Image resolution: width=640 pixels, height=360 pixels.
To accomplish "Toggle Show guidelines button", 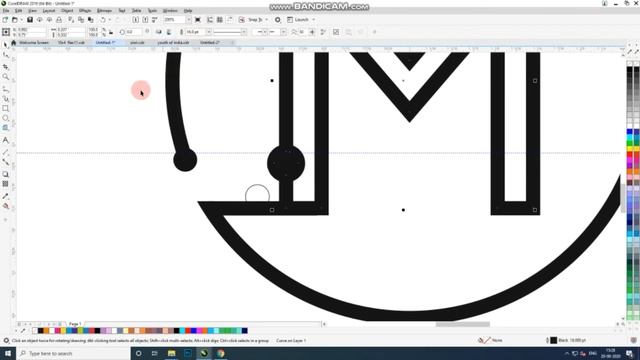I will [x=229, y=20].
